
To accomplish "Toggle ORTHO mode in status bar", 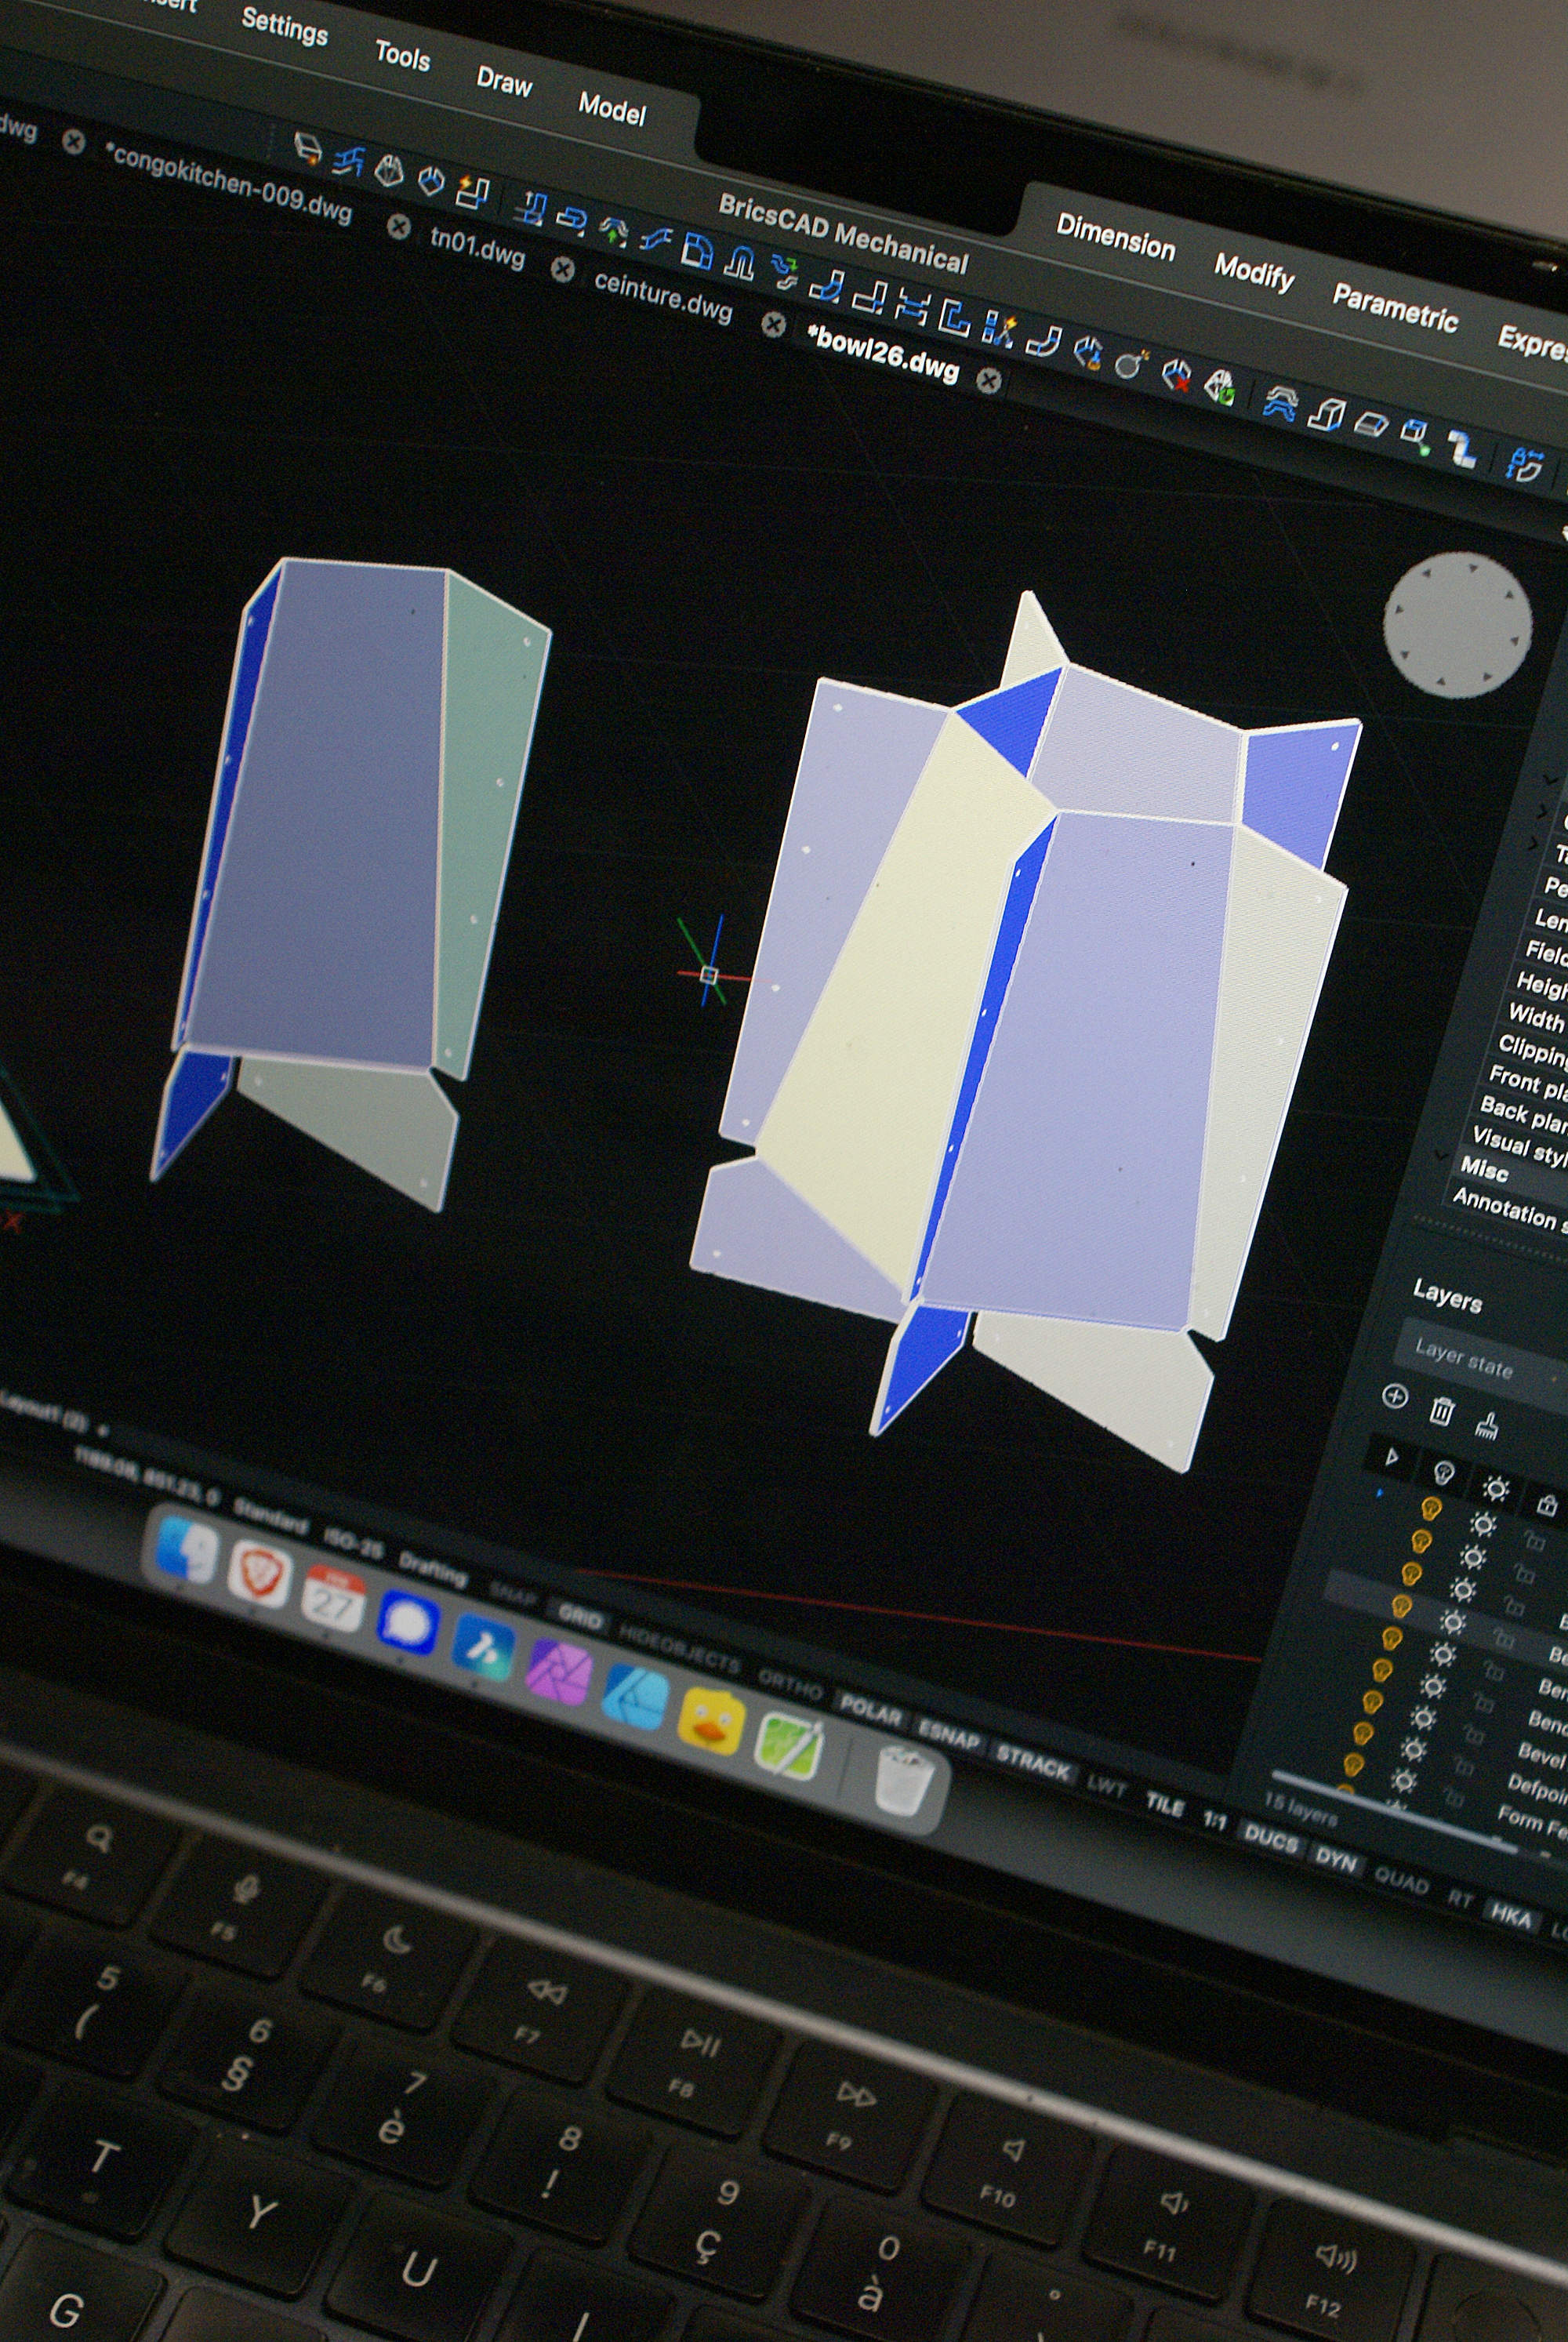I will tap(790, 1686).
